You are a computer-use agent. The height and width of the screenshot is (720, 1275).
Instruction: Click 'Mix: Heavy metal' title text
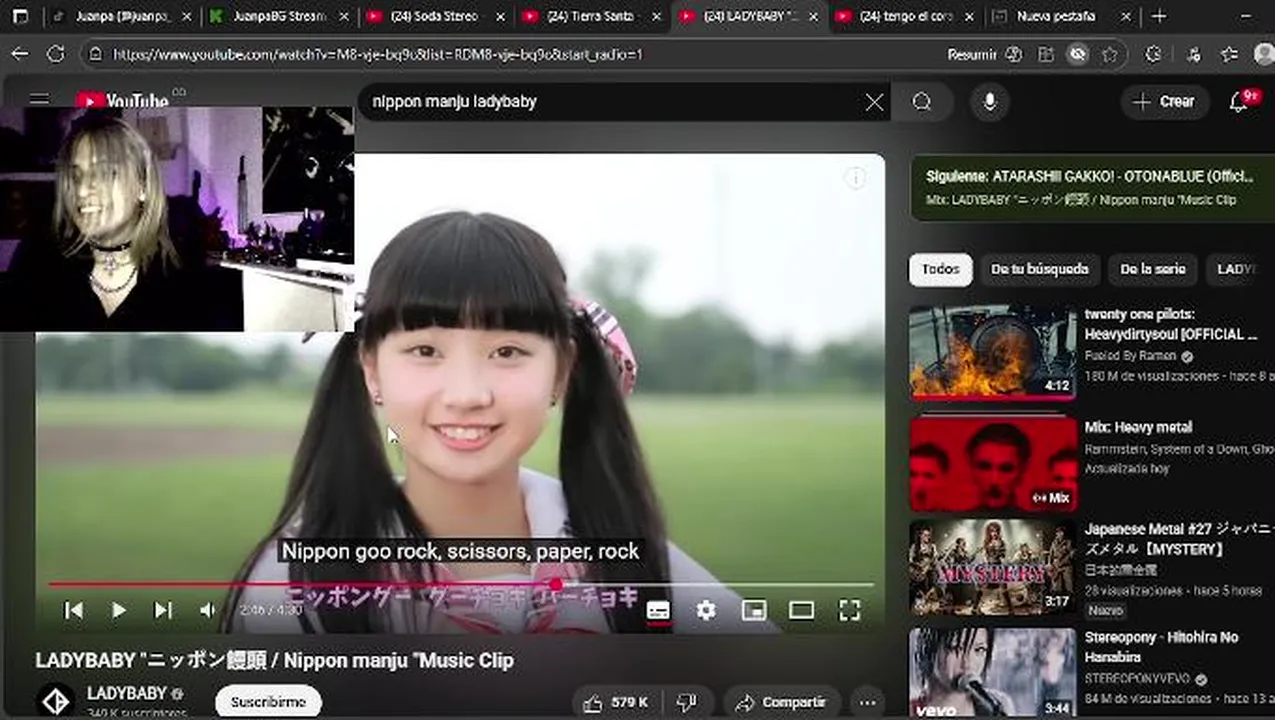(x=1138, y=427)
